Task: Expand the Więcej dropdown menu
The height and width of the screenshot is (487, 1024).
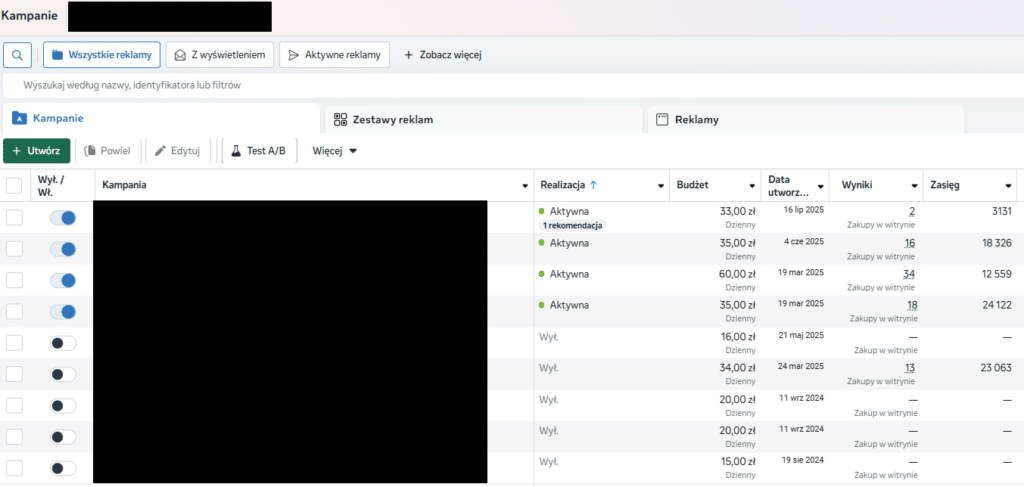Action: (x=335, y=151)
